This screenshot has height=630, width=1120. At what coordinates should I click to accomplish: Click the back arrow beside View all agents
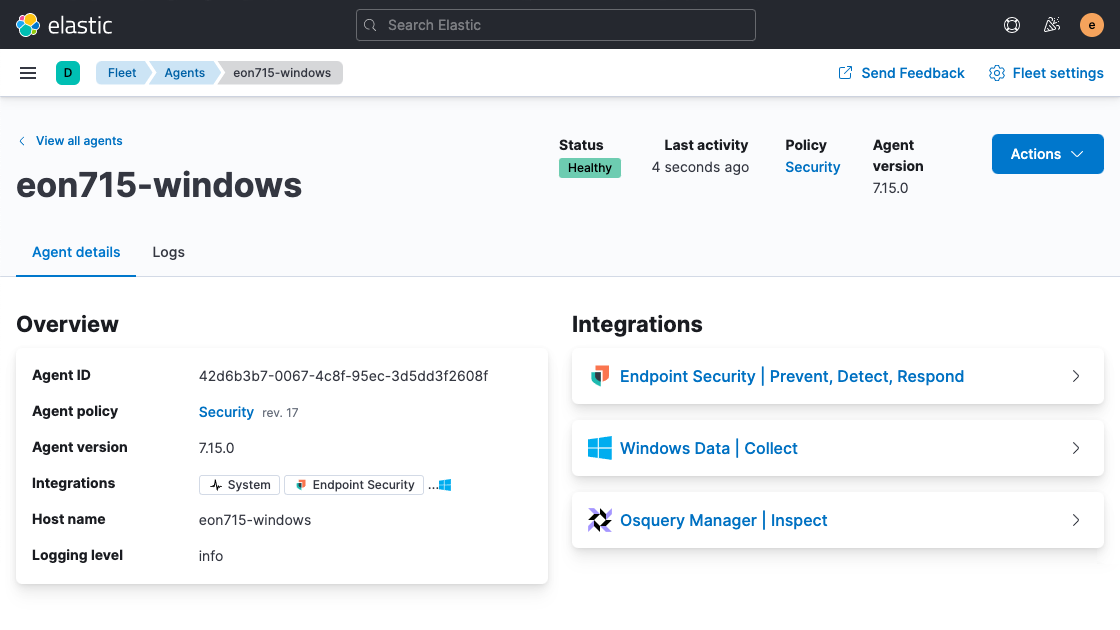point(22,141)
